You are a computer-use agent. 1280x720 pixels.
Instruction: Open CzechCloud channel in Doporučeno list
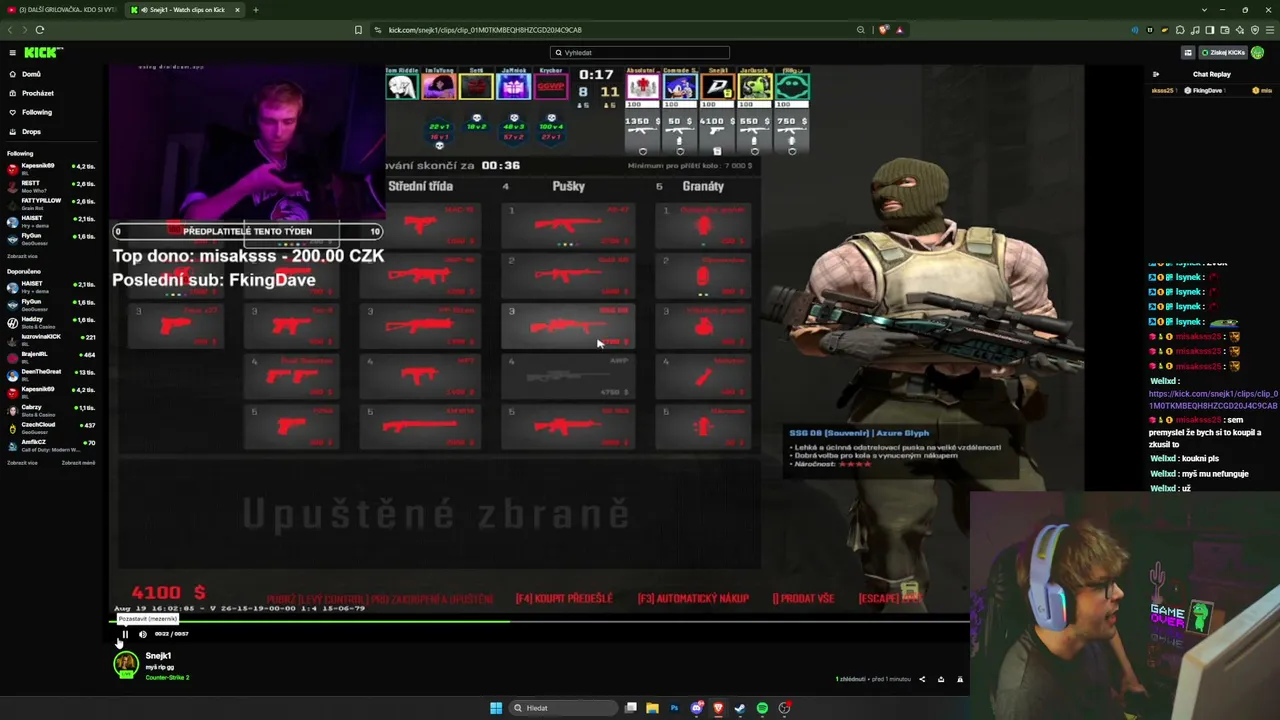click(50, 426)
